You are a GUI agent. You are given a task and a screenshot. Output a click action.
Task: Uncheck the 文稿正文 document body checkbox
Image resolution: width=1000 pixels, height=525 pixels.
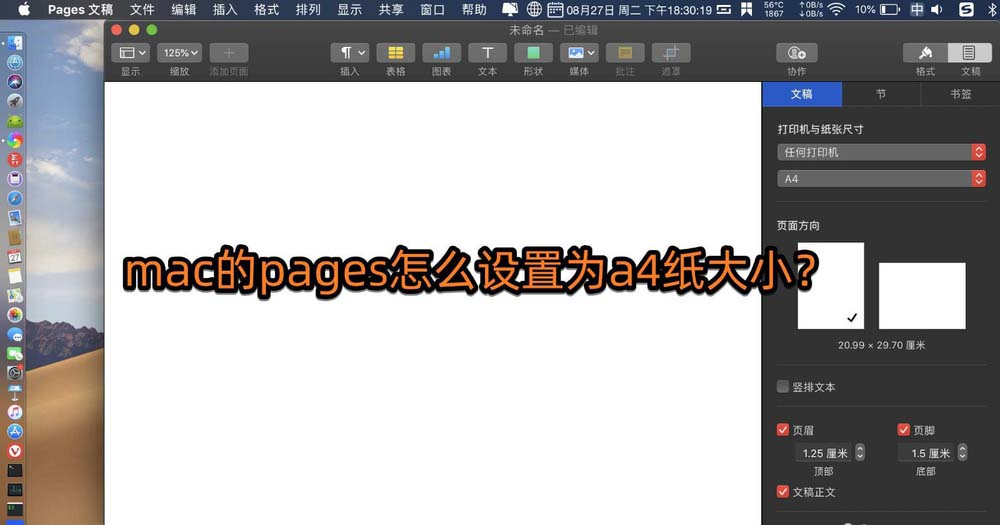coord(783,491)
